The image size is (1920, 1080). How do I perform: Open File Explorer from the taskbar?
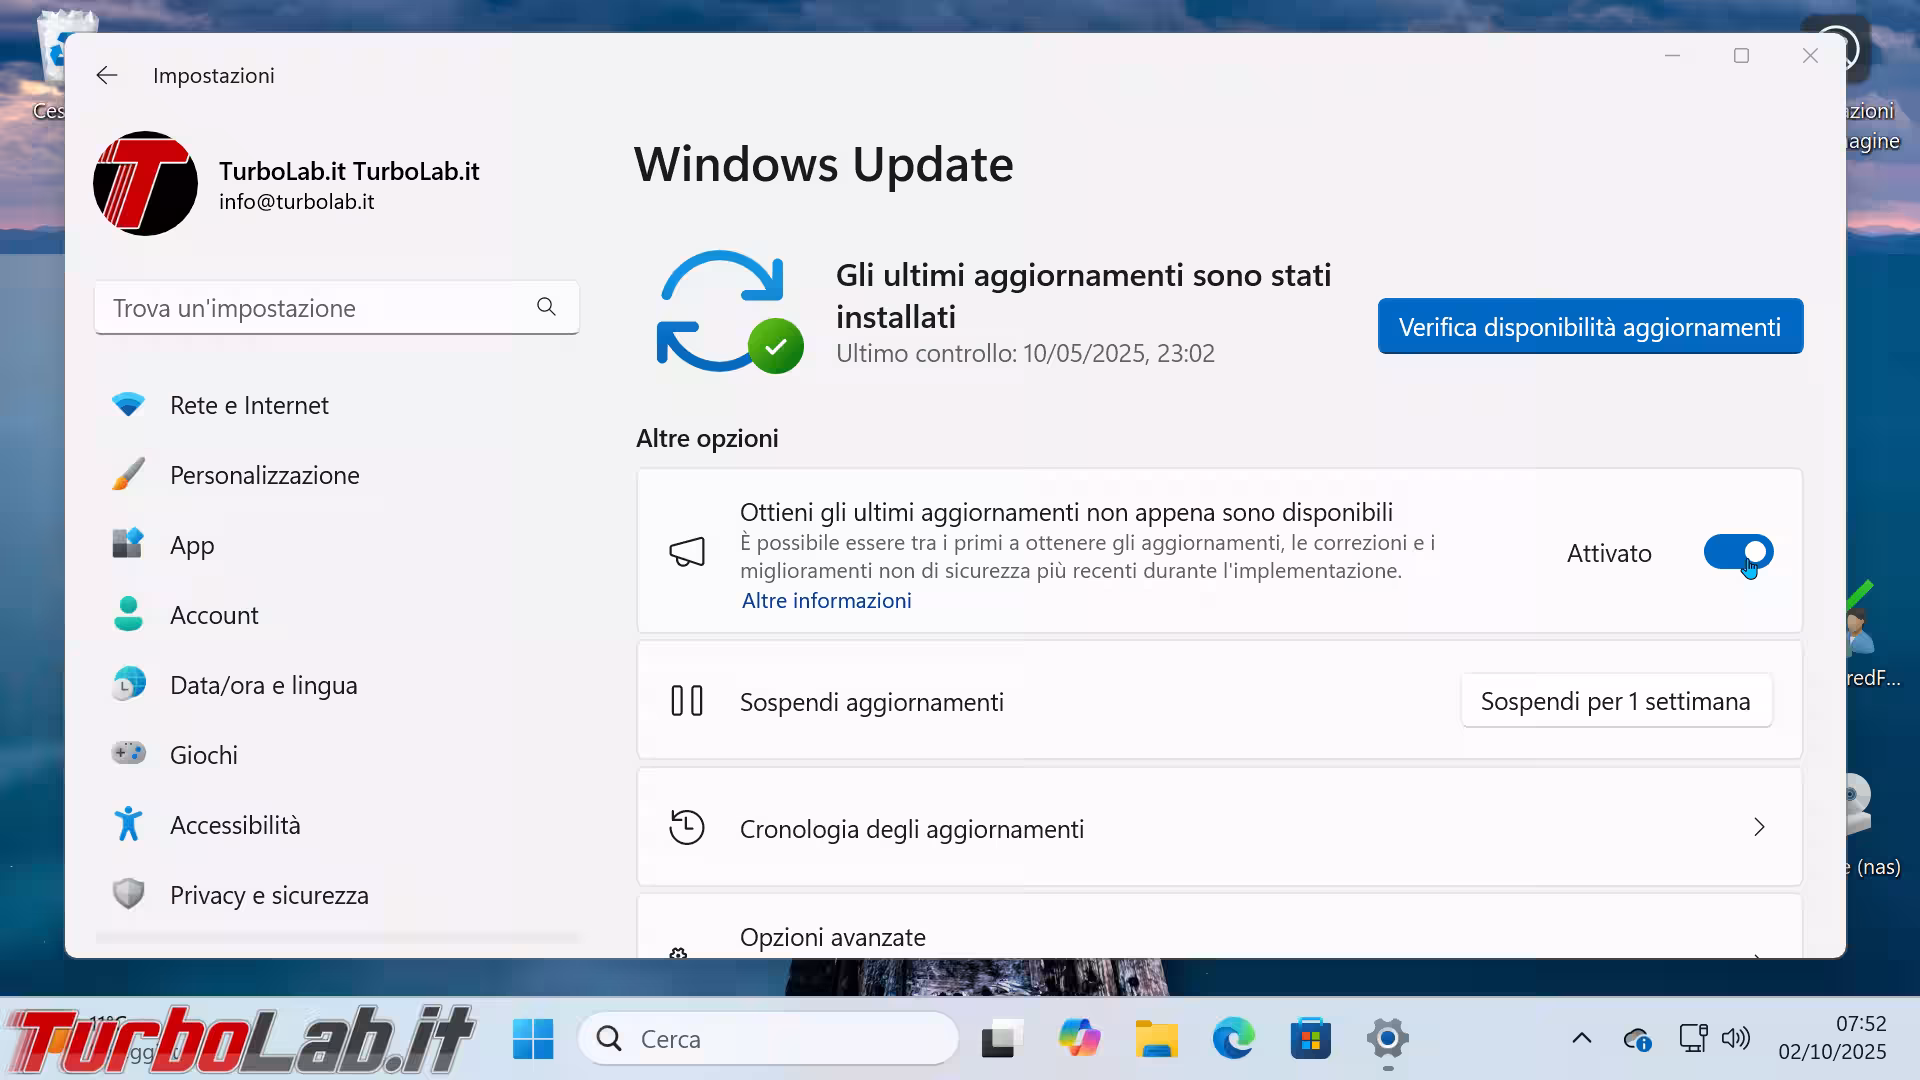[1156, 1039]
